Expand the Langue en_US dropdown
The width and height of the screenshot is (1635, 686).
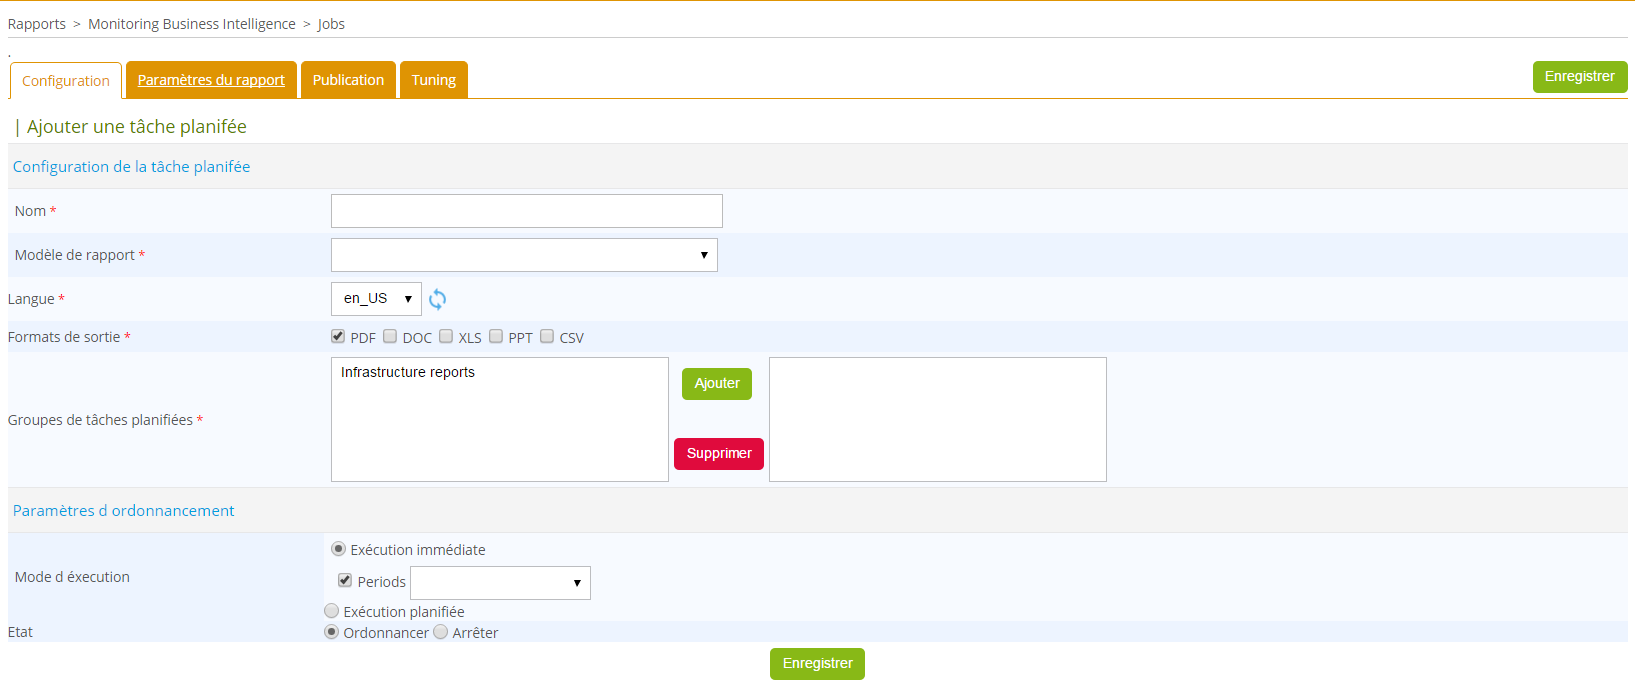tap(376, 299)
